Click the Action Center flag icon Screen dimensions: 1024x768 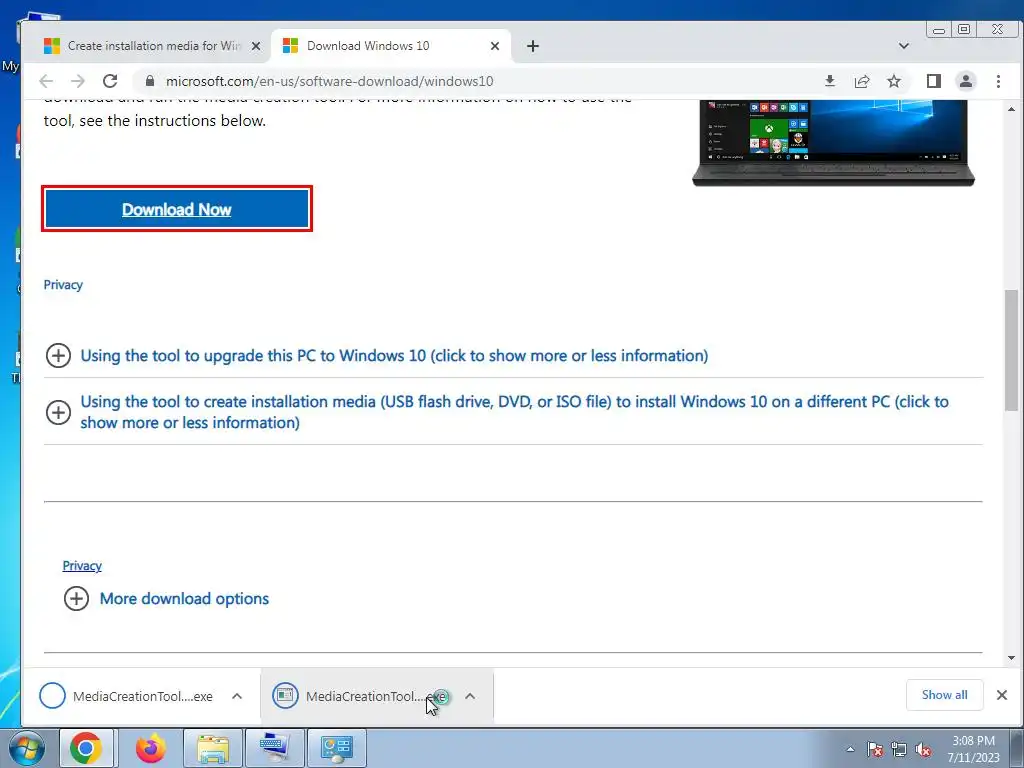click(875, 750)
